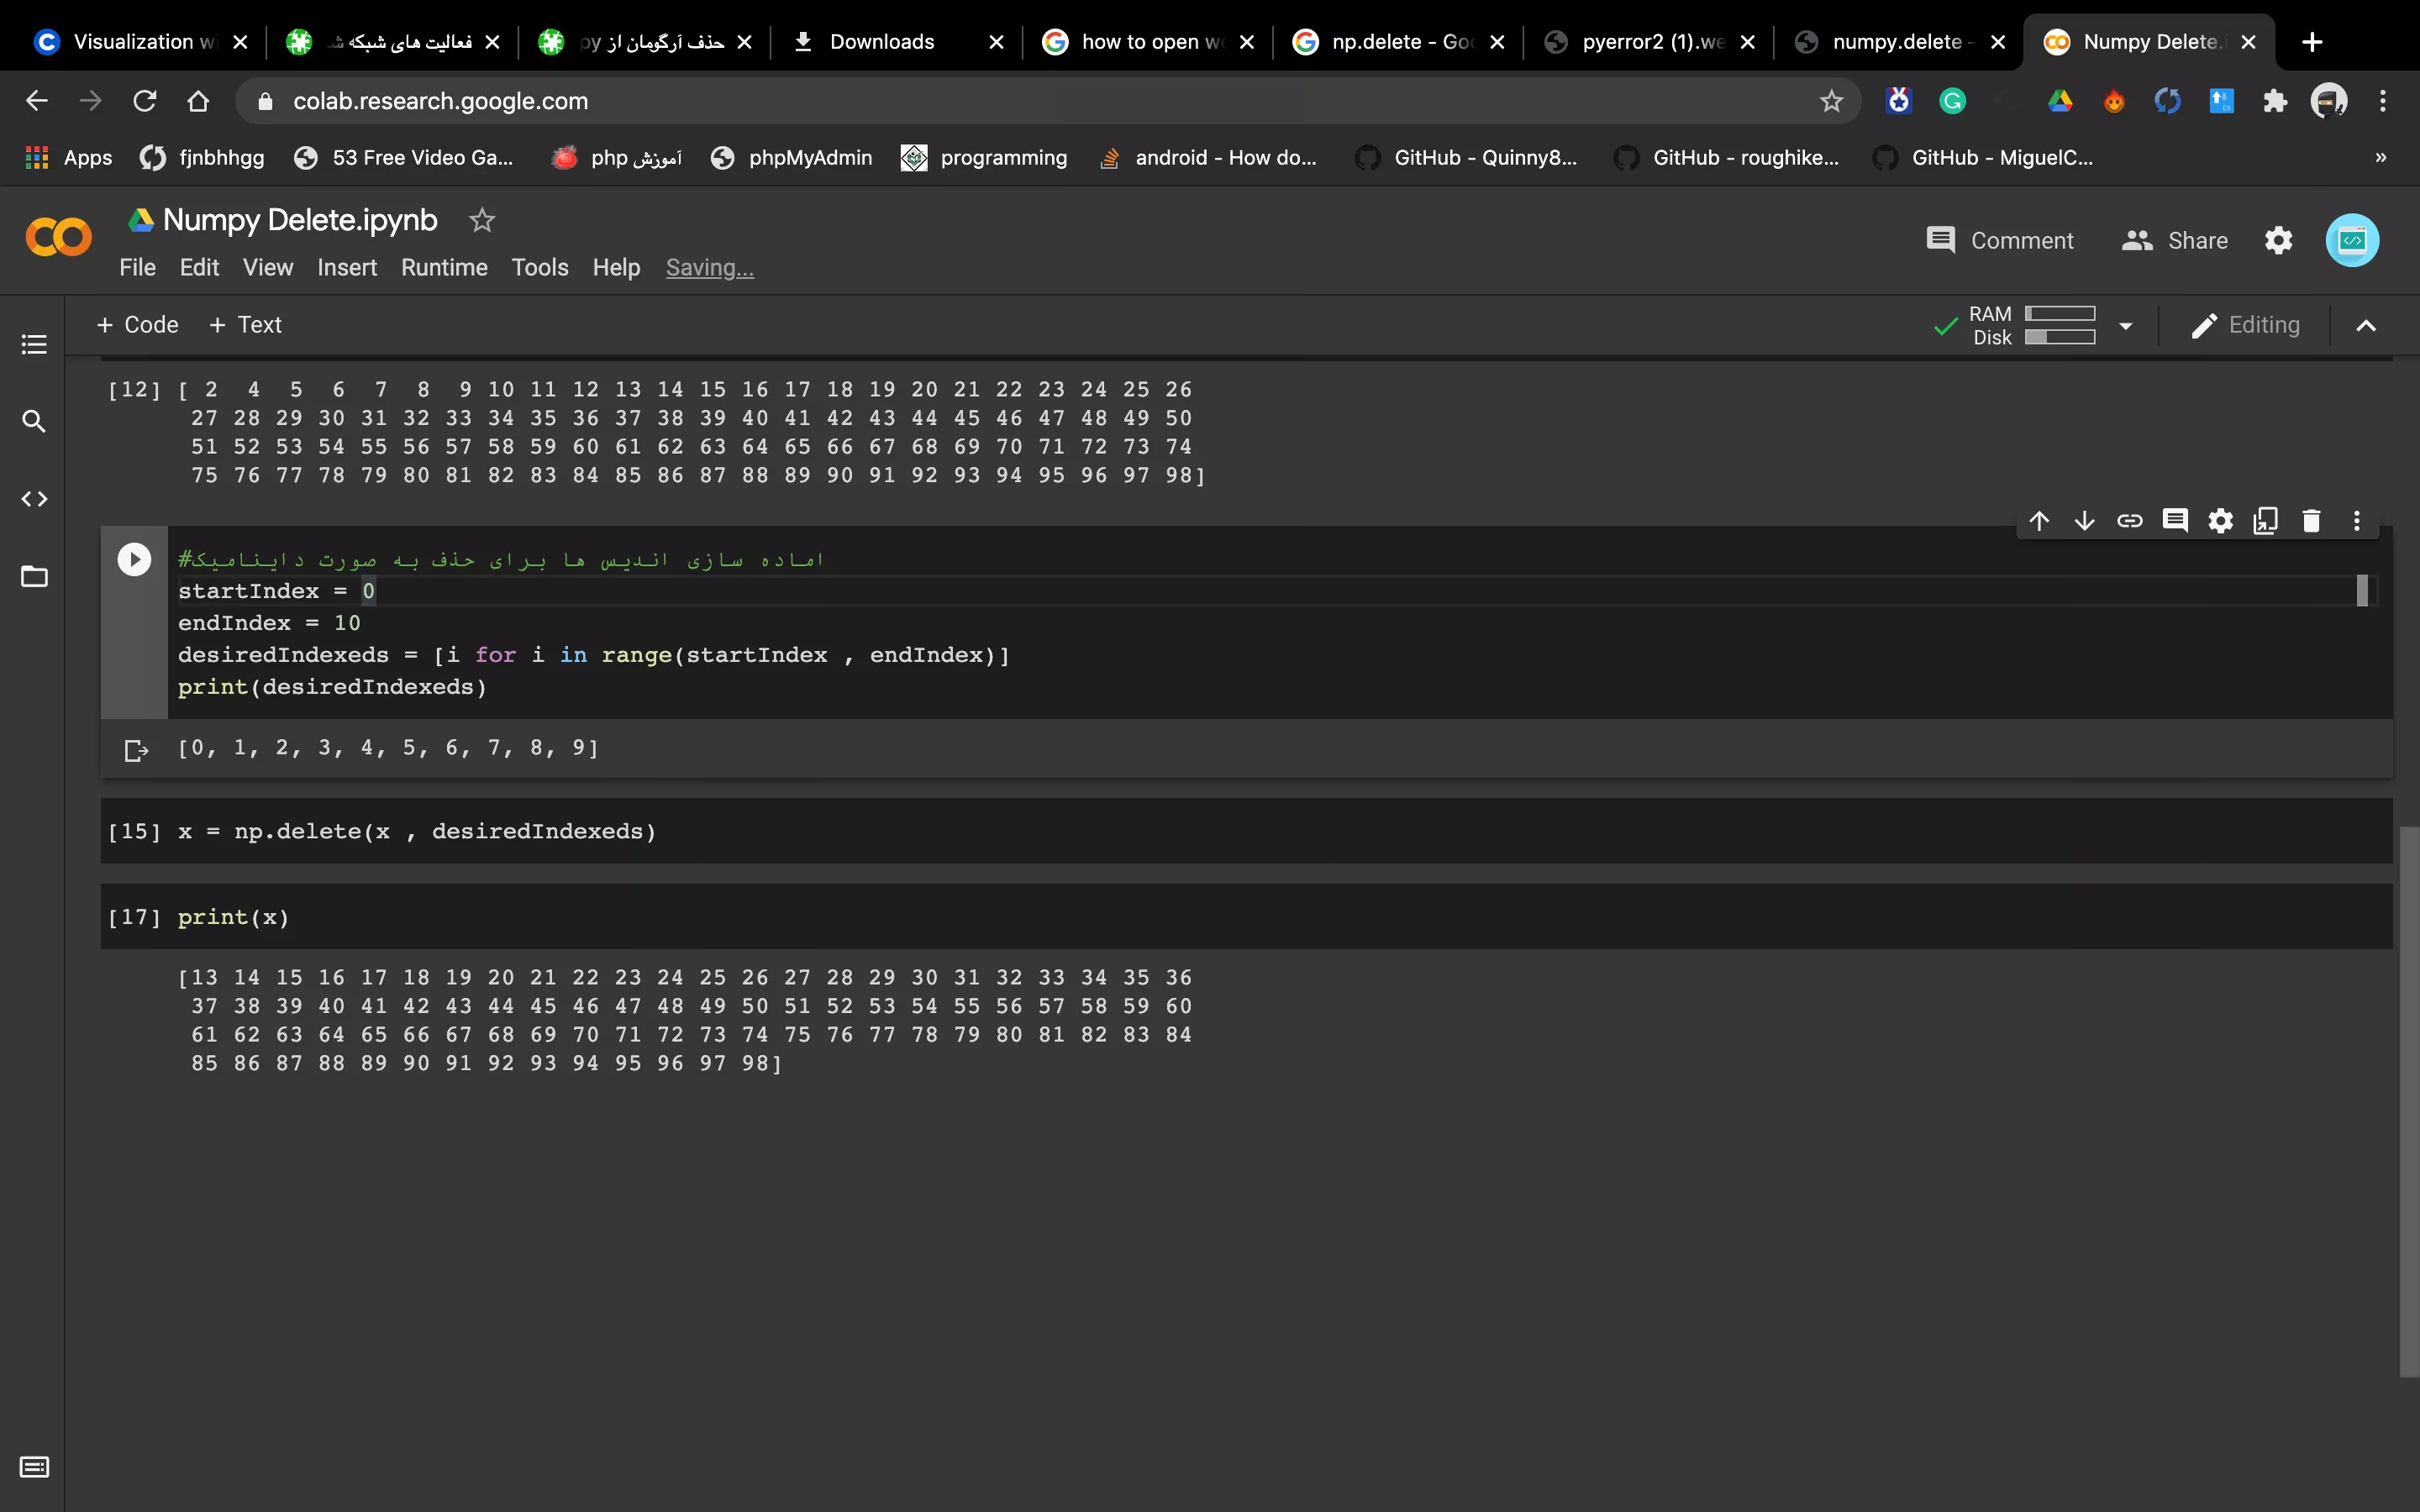Add a new Code cell
The width and height of the screenshot is (2420, 1512).
pyautogui.click(x=137, y=325)
